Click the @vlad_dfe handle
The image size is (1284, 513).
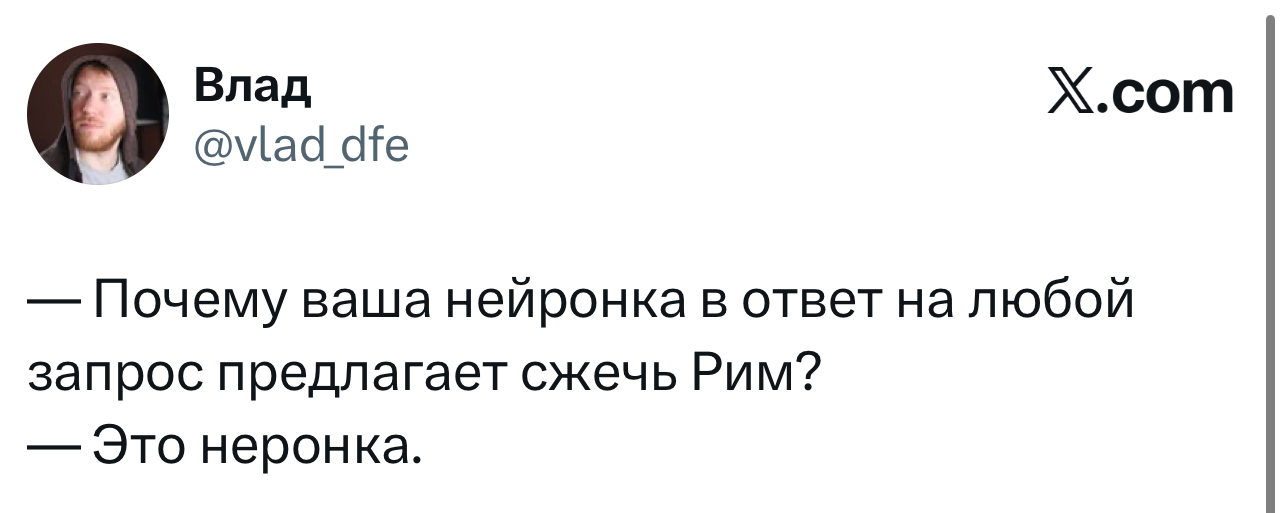point(300,147)
